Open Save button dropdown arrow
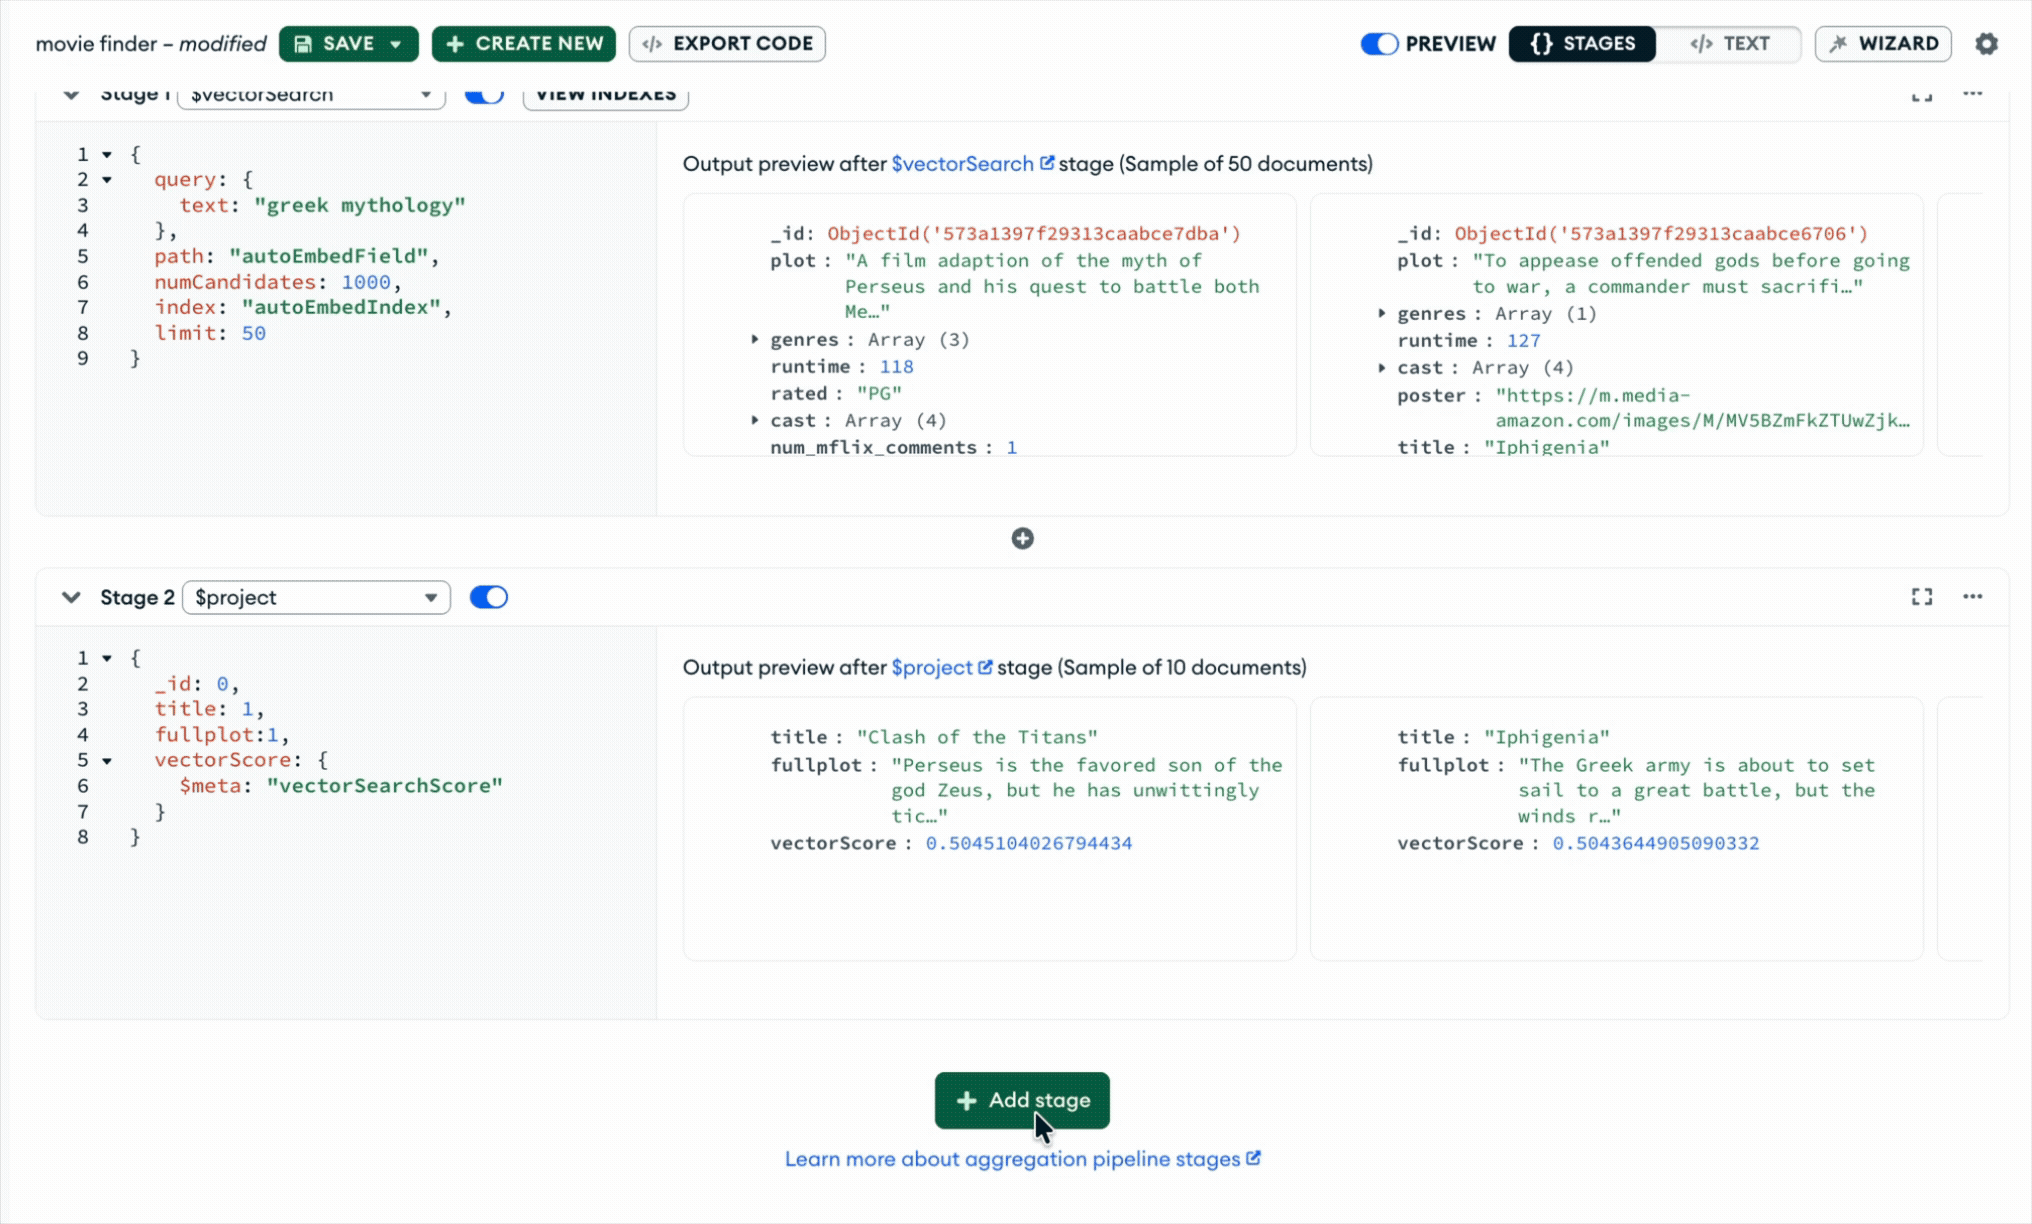 point(396,44)
